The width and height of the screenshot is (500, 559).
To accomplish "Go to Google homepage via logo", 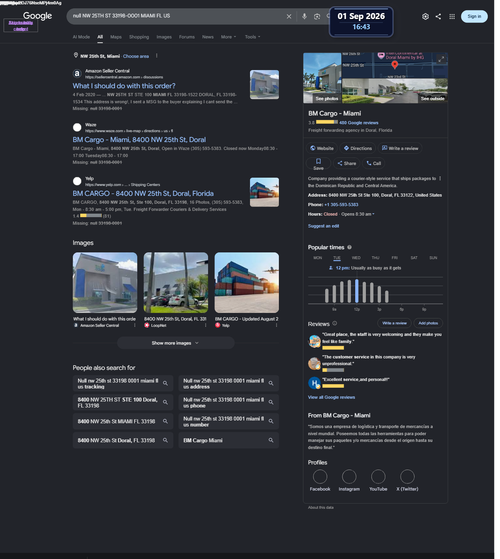I will [x=37, y=16].
